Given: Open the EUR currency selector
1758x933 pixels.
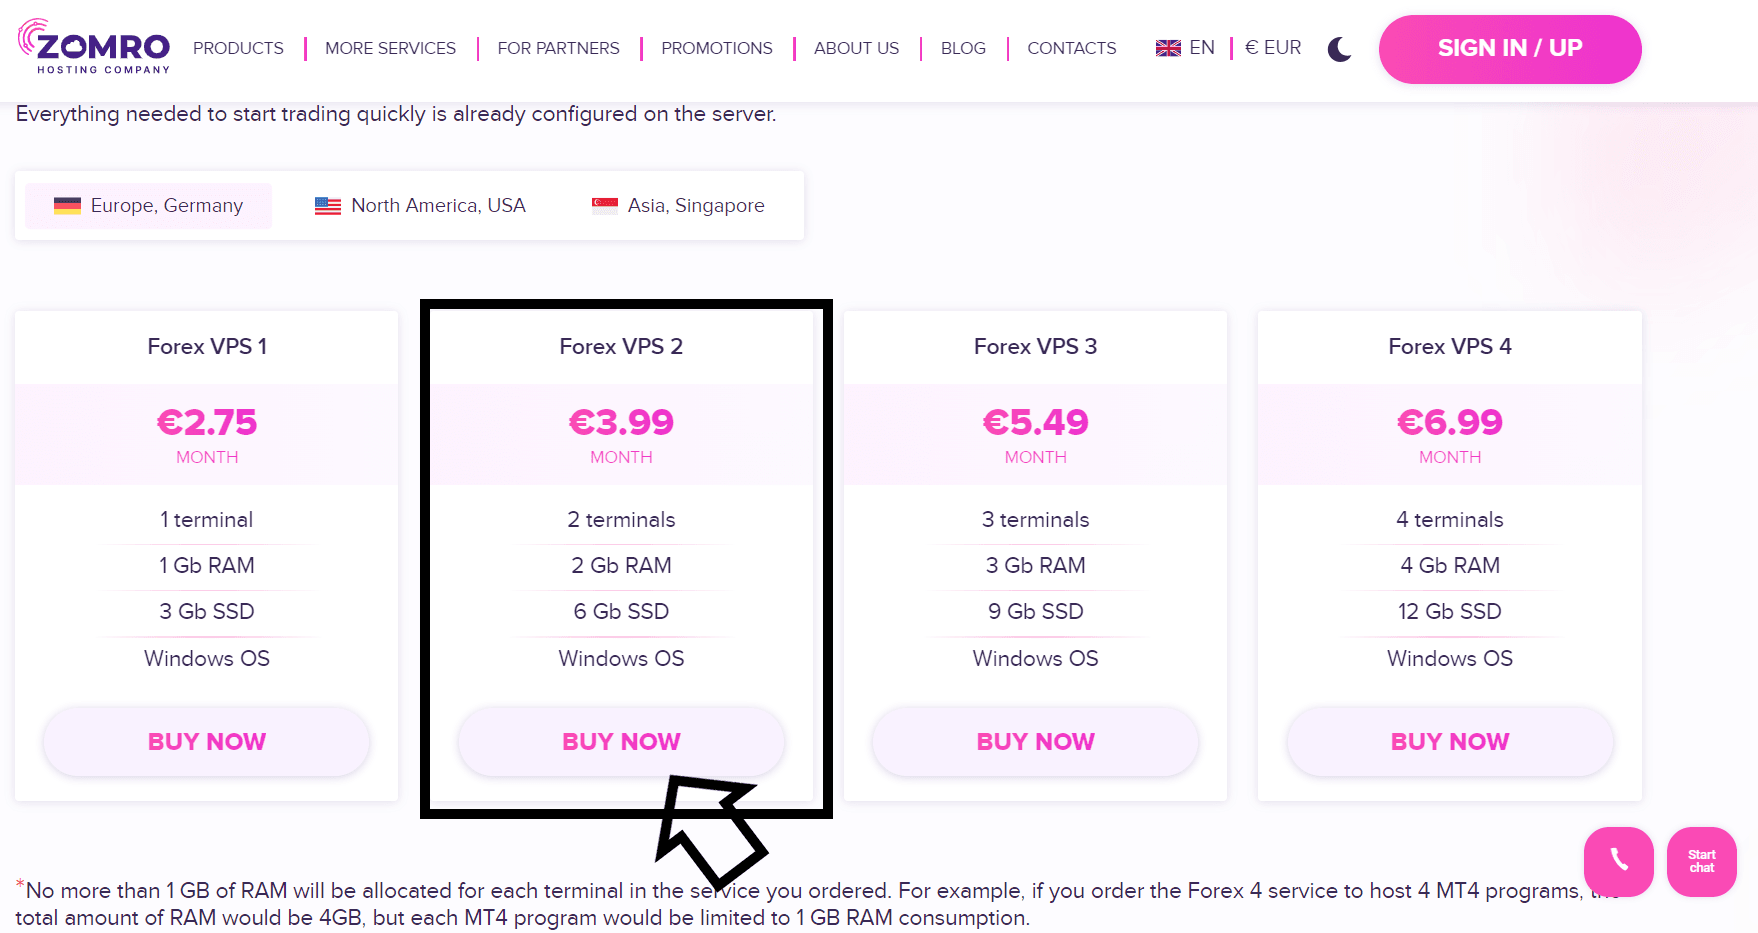Looking at the screenshot, I should point(1273,48).
